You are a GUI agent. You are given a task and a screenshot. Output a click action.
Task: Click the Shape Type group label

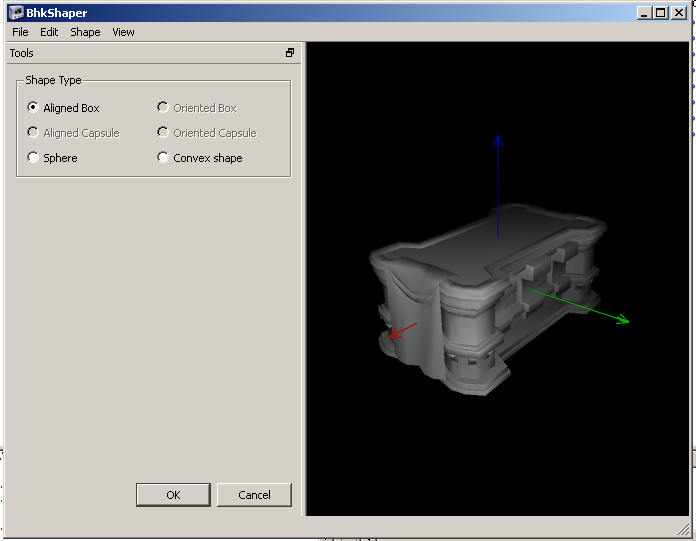tap(53, 80)
